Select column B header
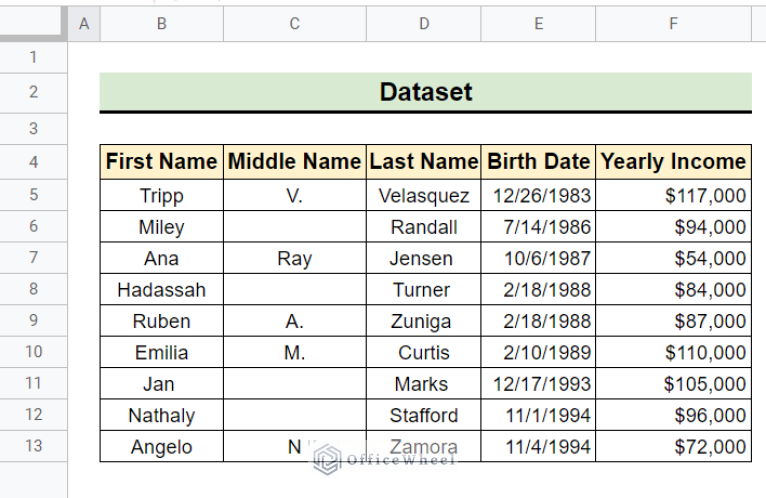This screenshot has height=498, width=766. click(x=162, y=23)
